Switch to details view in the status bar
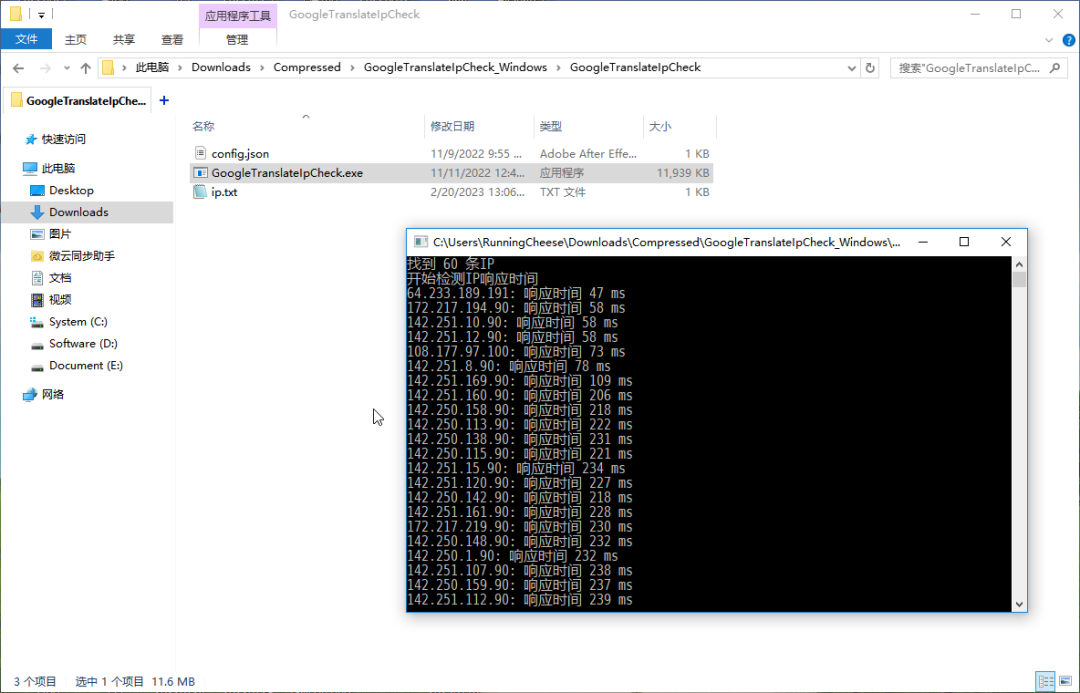Screen dimensions: 1080x693 point(1045,681)
